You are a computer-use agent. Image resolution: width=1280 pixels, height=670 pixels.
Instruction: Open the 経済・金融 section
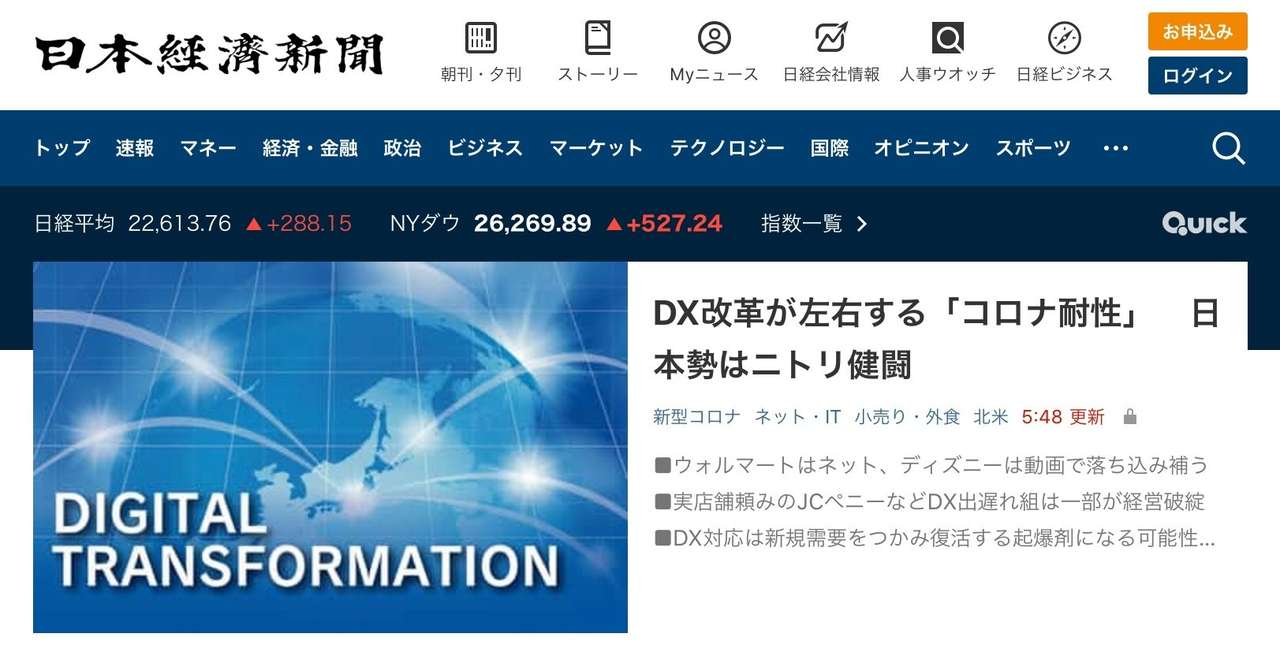(x=310, y=148)
